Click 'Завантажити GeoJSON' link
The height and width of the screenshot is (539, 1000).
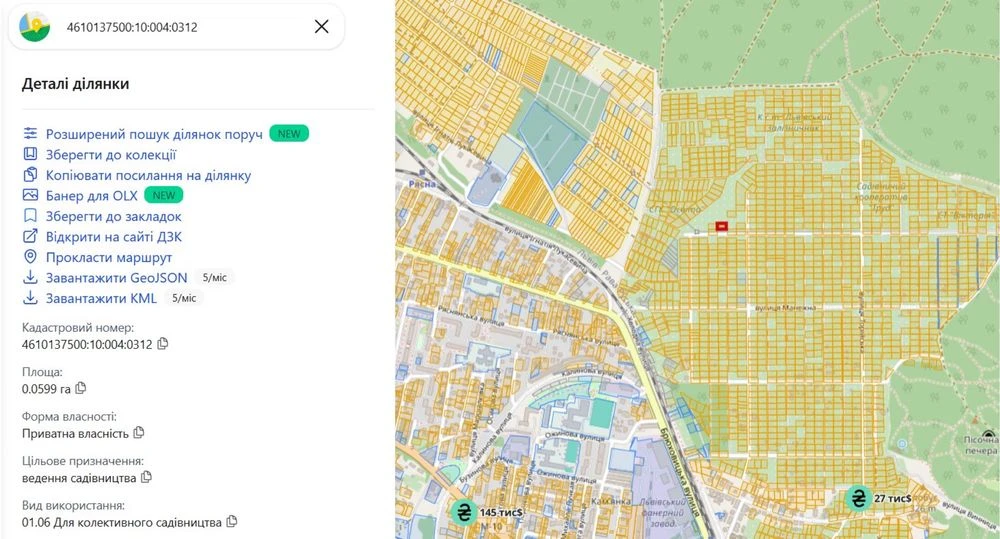click(x=116, y=277)
